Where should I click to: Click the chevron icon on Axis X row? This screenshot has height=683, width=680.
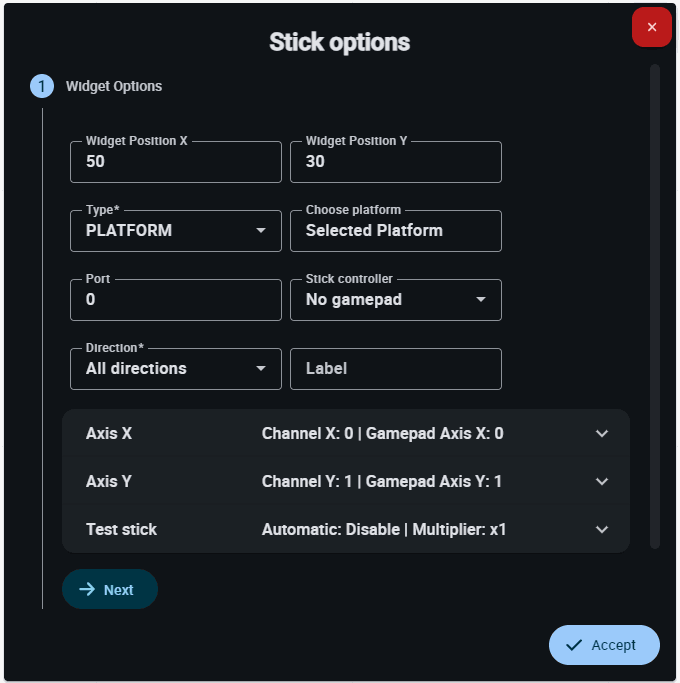(602, 434)
